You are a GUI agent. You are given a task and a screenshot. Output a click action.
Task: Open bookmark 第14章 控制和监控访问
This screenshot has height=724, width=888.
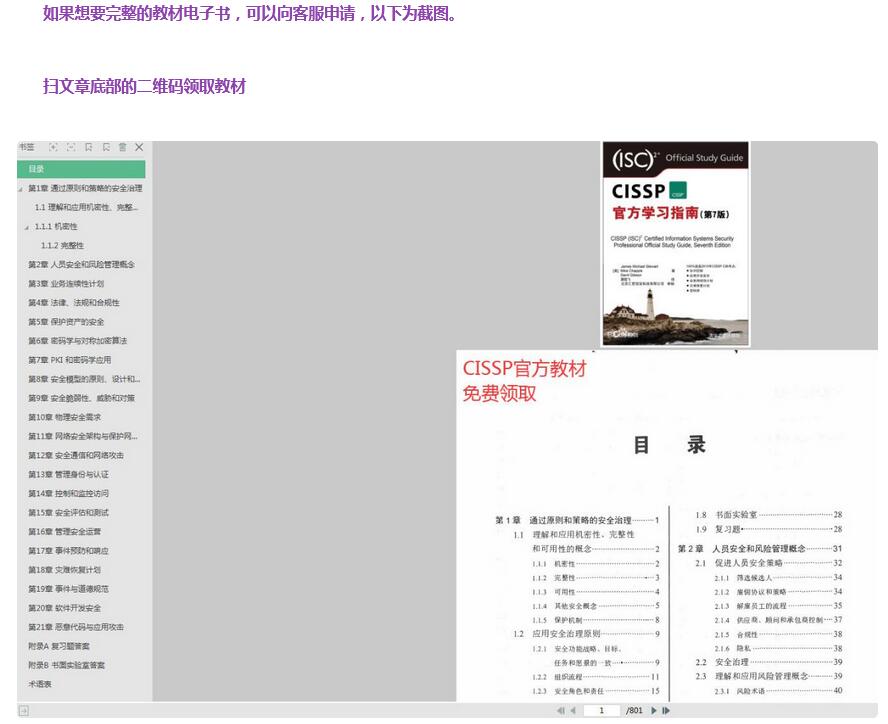(69, 493)
